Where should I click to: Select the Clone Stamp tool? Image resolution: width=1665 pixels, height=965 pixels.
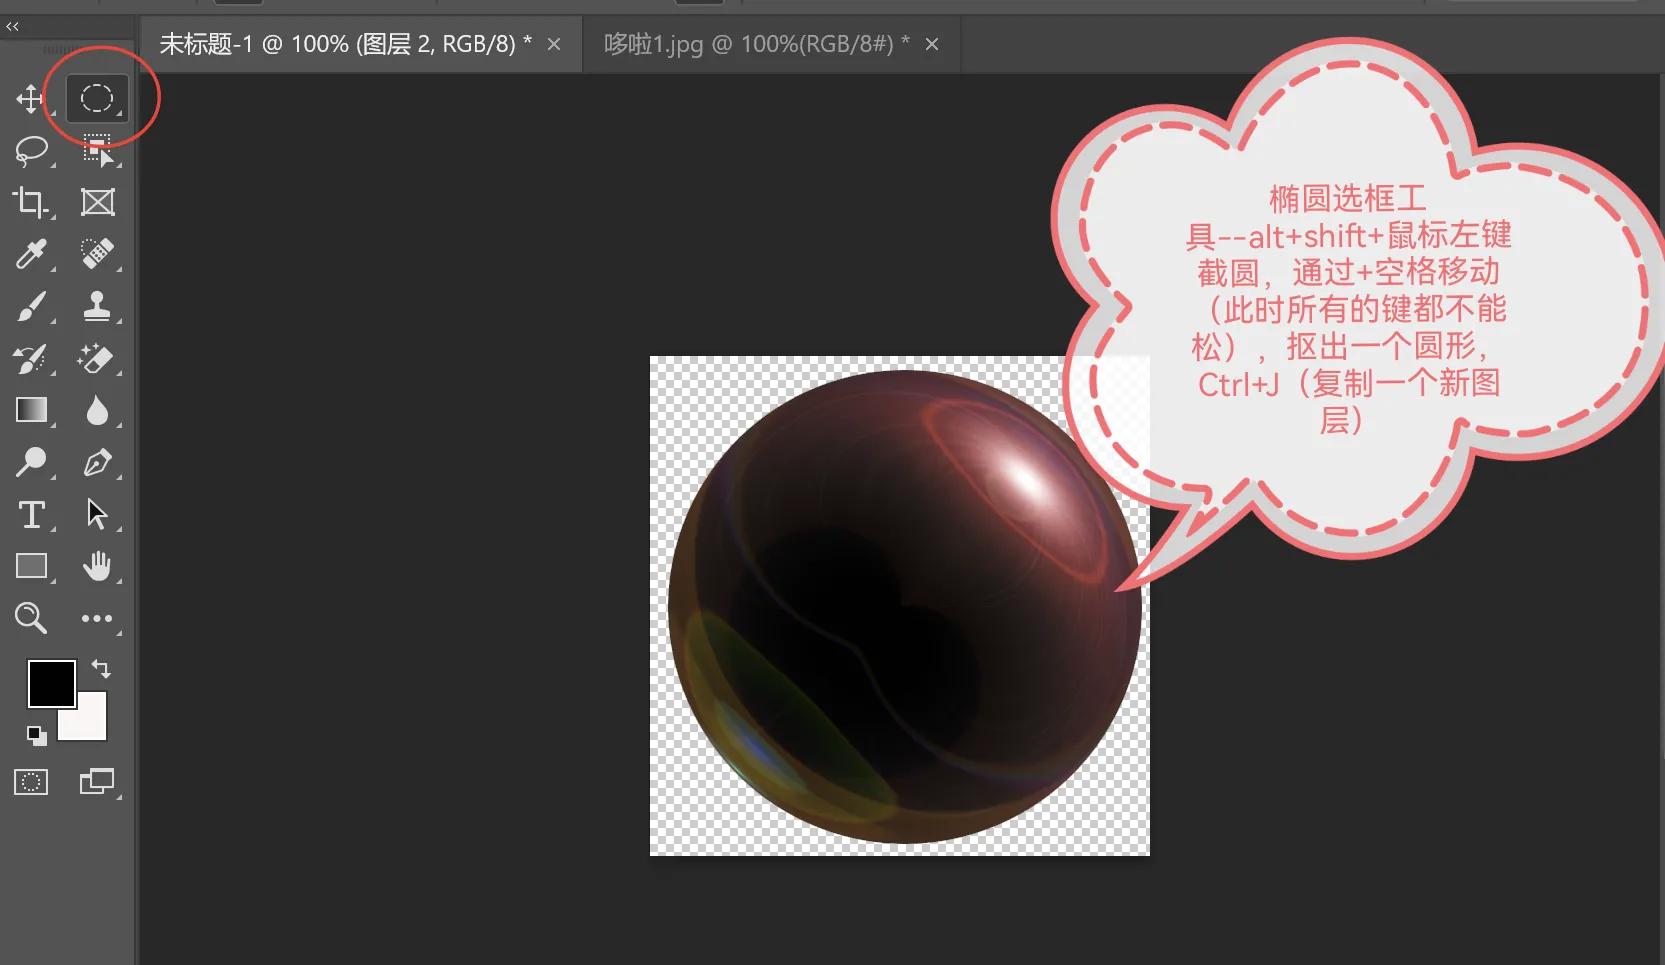coord(97,306)
